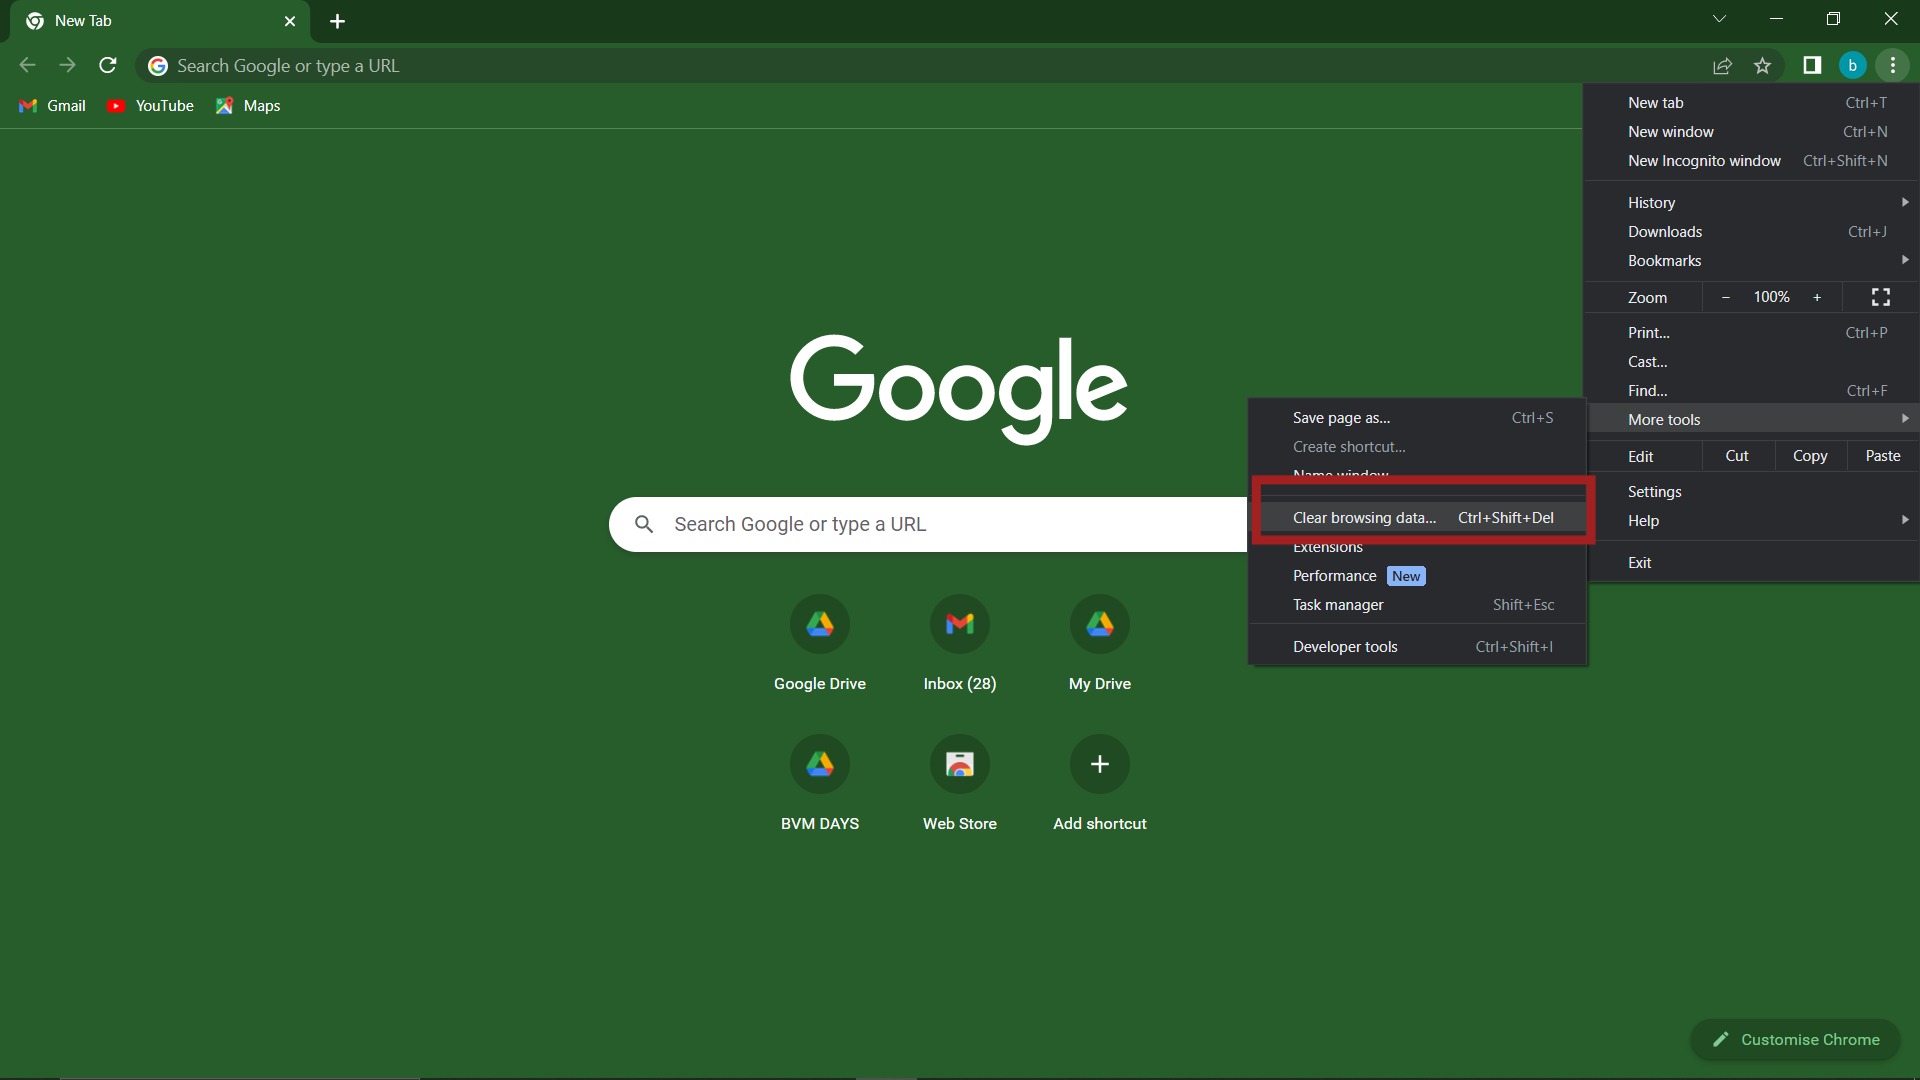Click Cut in the Edit row

(x=1737, y=456)
